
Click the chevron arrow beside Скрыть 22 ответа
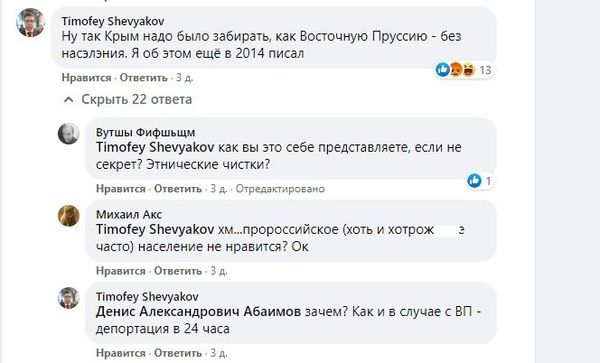pos(69,100)
